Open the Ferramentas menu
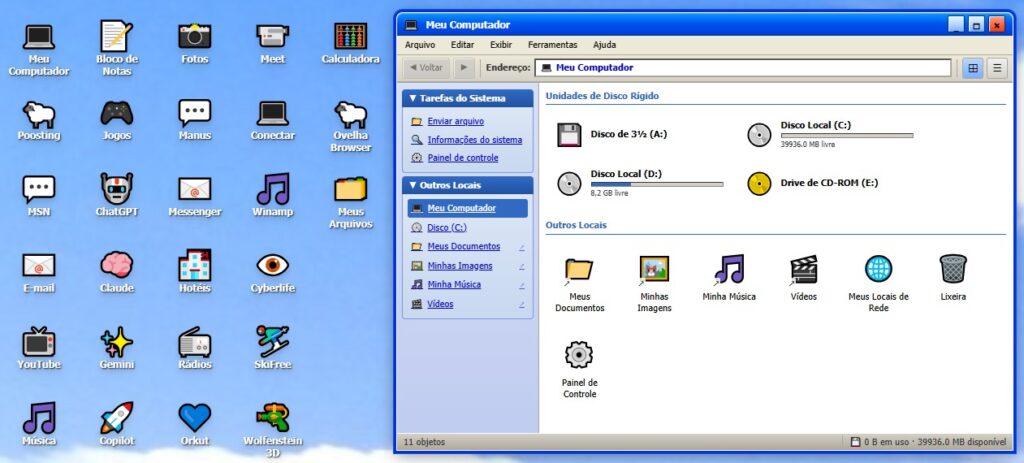 pos(552,45)
